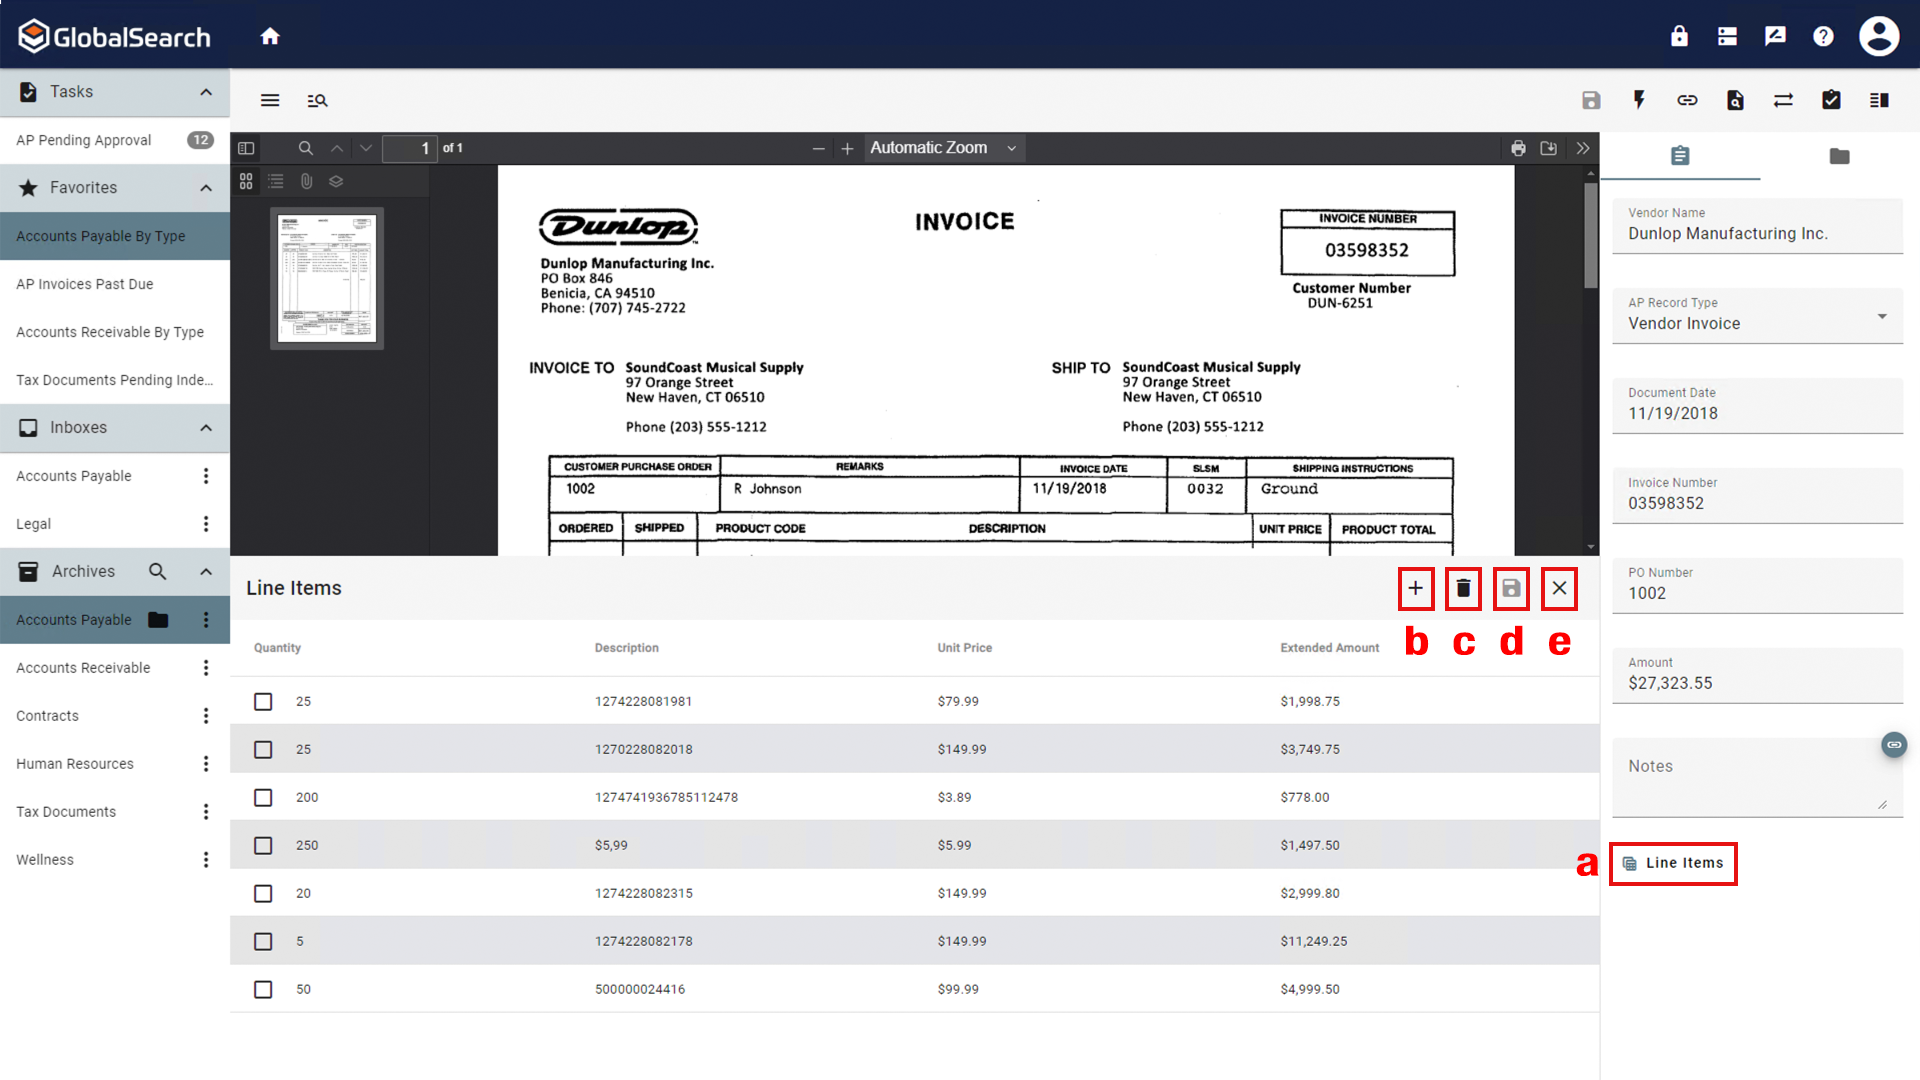Expand the Tasks section in sidebar

(x=204, y=91)
